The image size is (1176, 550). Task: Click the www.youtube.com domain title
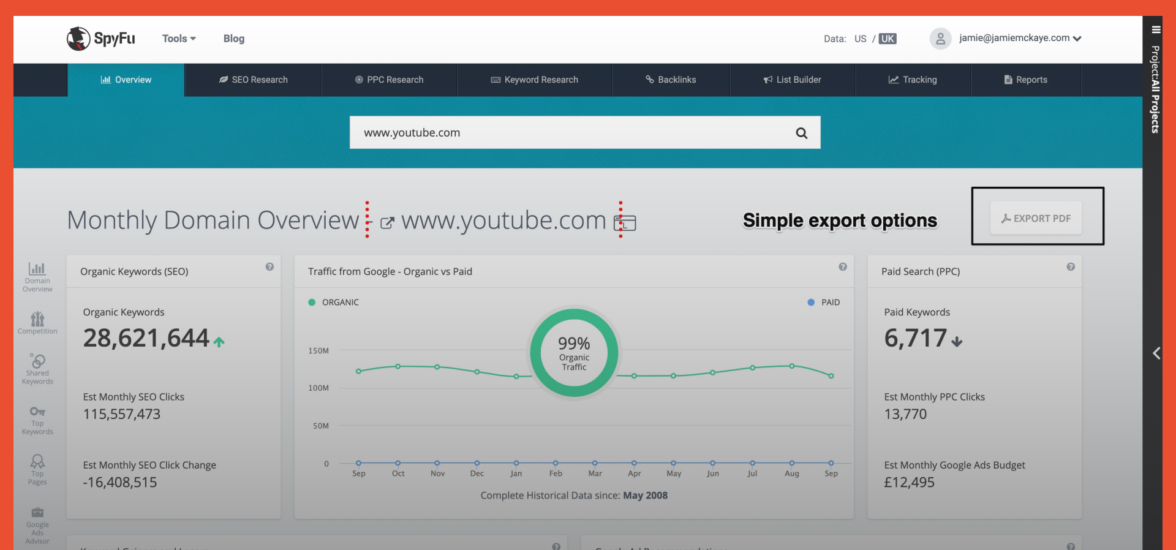(x=503, y=221)
